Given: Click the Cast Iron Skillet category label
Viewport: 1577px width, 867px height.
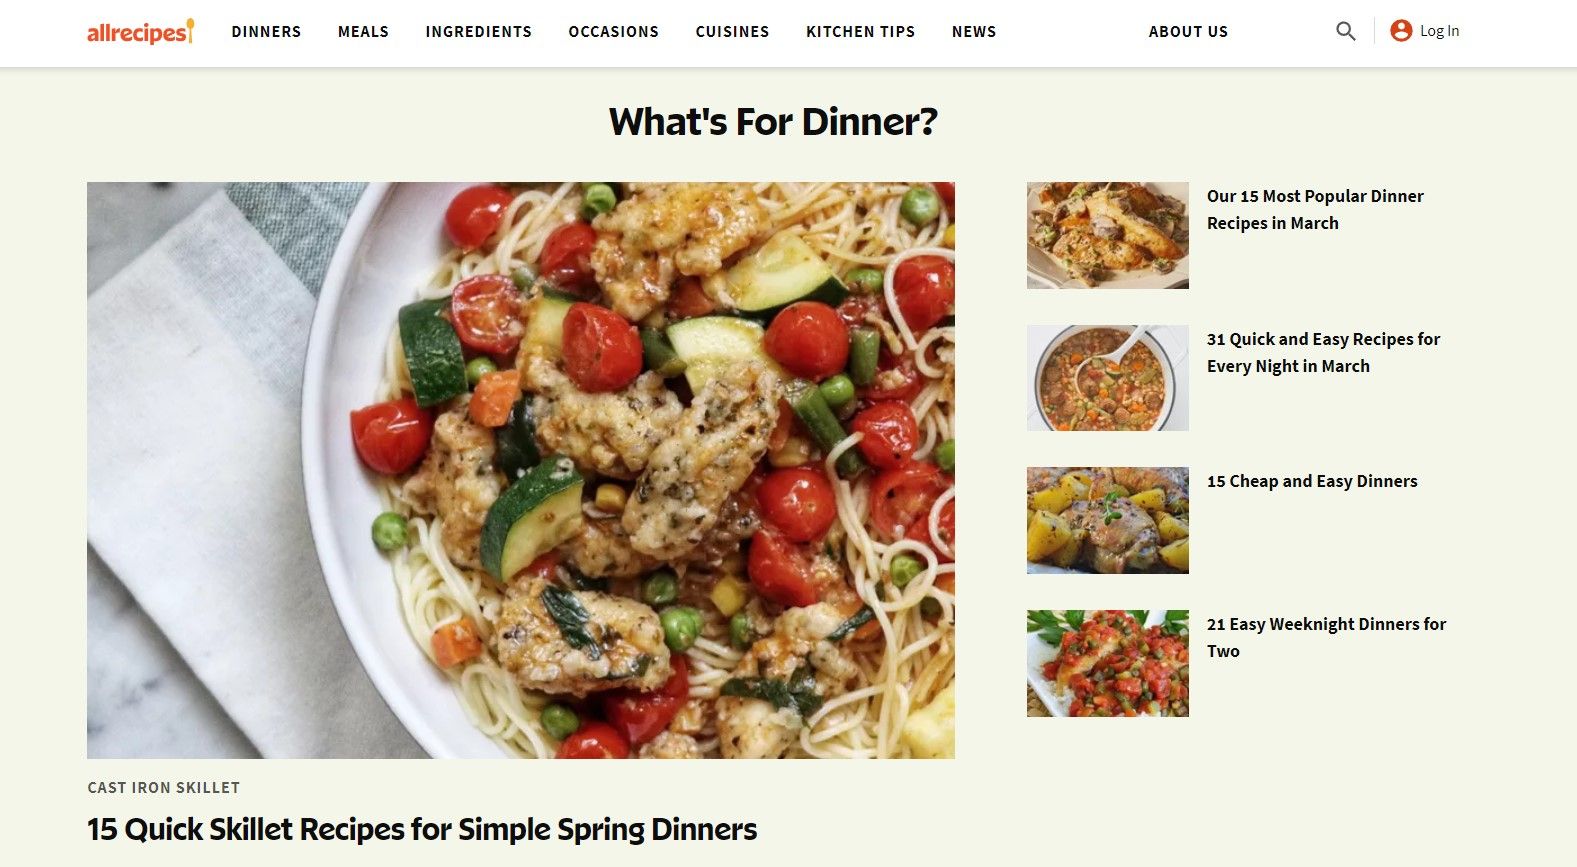Looking at the screenshot, I should click(164, 788).
